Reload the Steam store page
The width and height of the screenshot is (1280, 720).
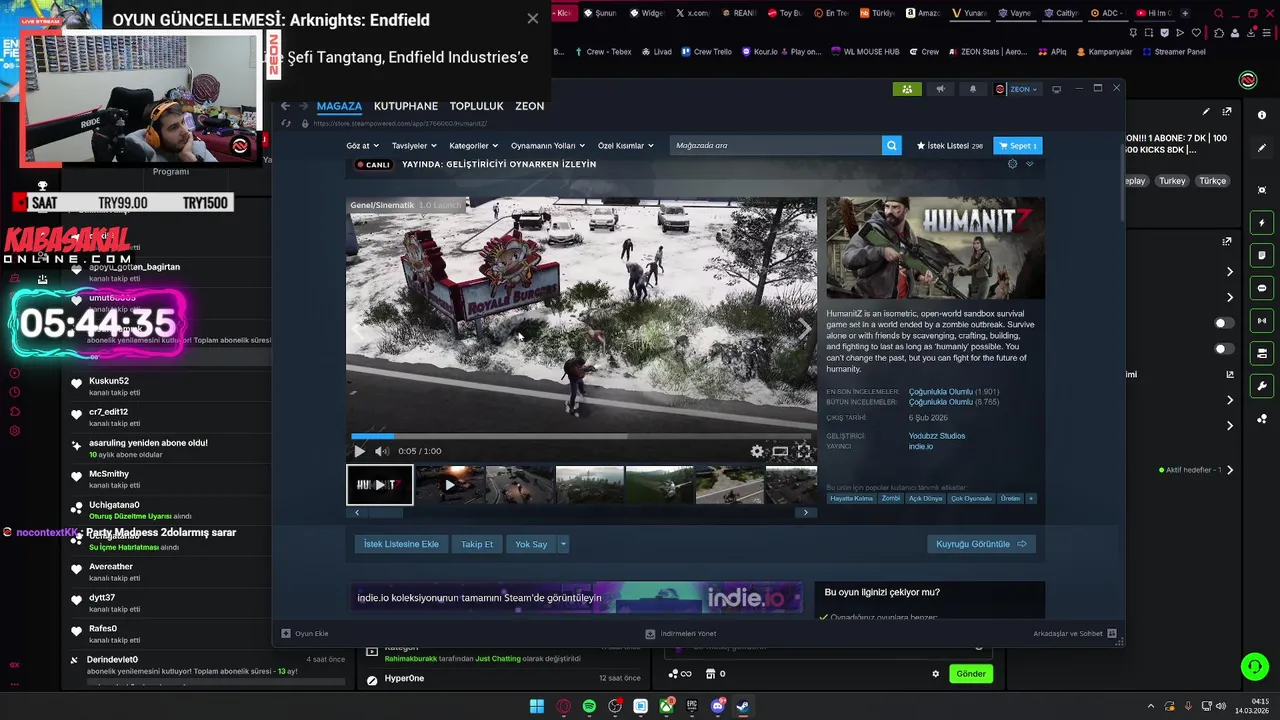(x=287, y=123)
